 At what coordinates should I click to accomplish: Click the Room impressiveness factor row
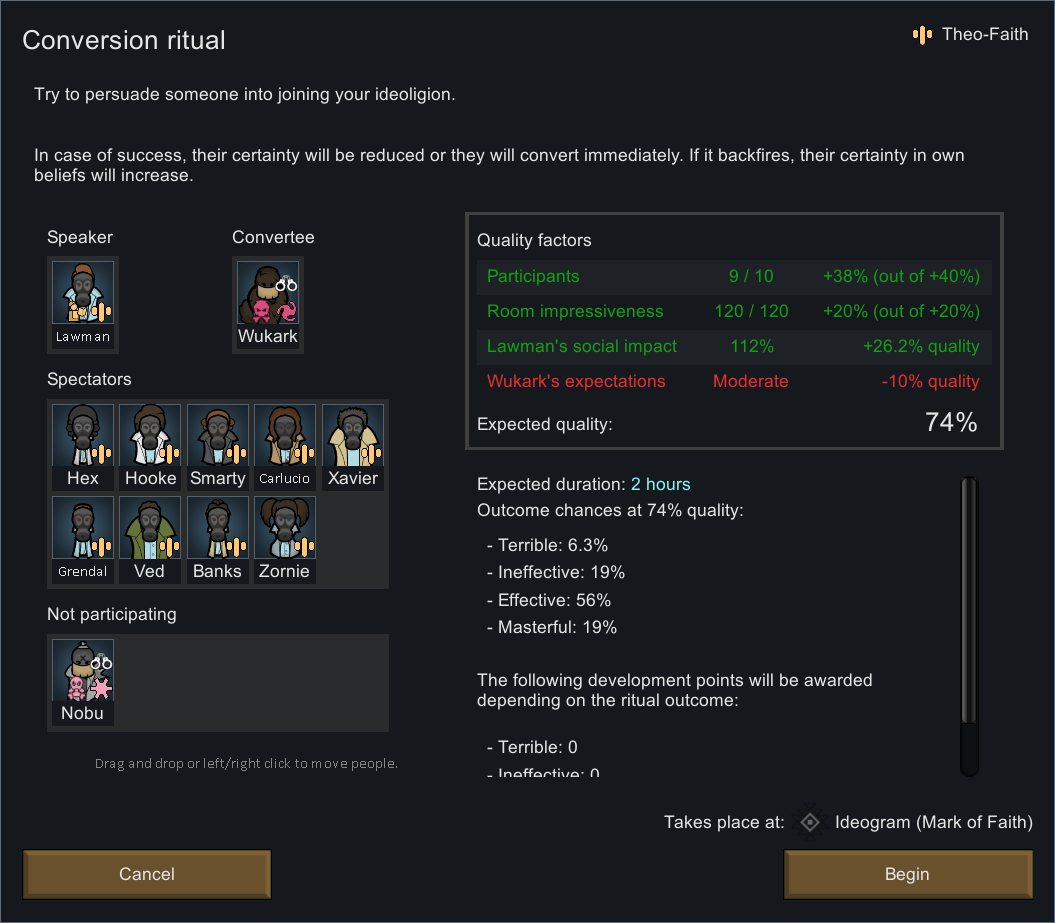point(733,312)
